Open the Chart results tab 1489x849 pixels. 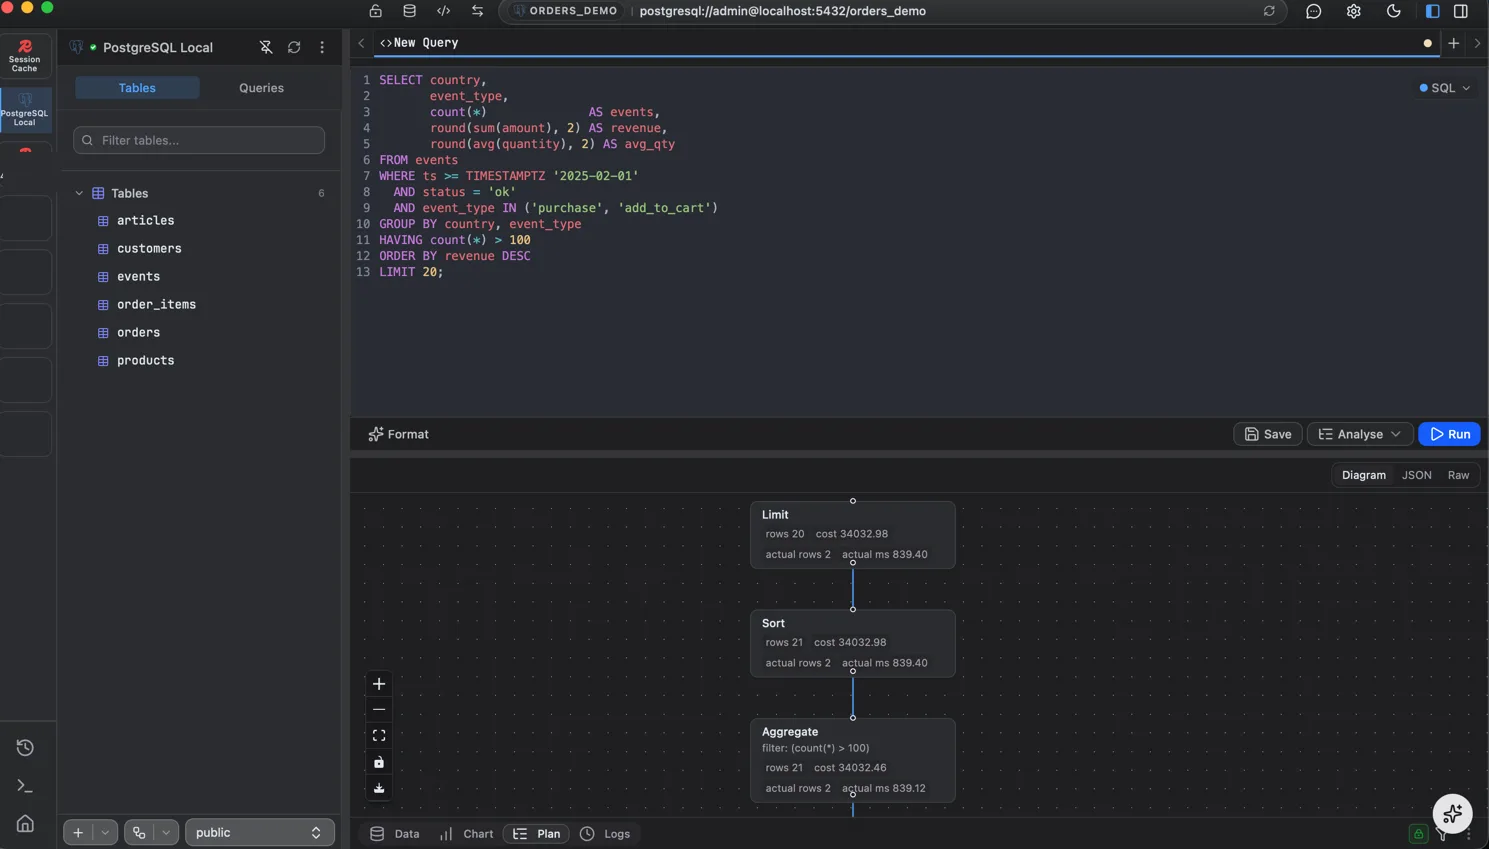(x=466, y=833)
